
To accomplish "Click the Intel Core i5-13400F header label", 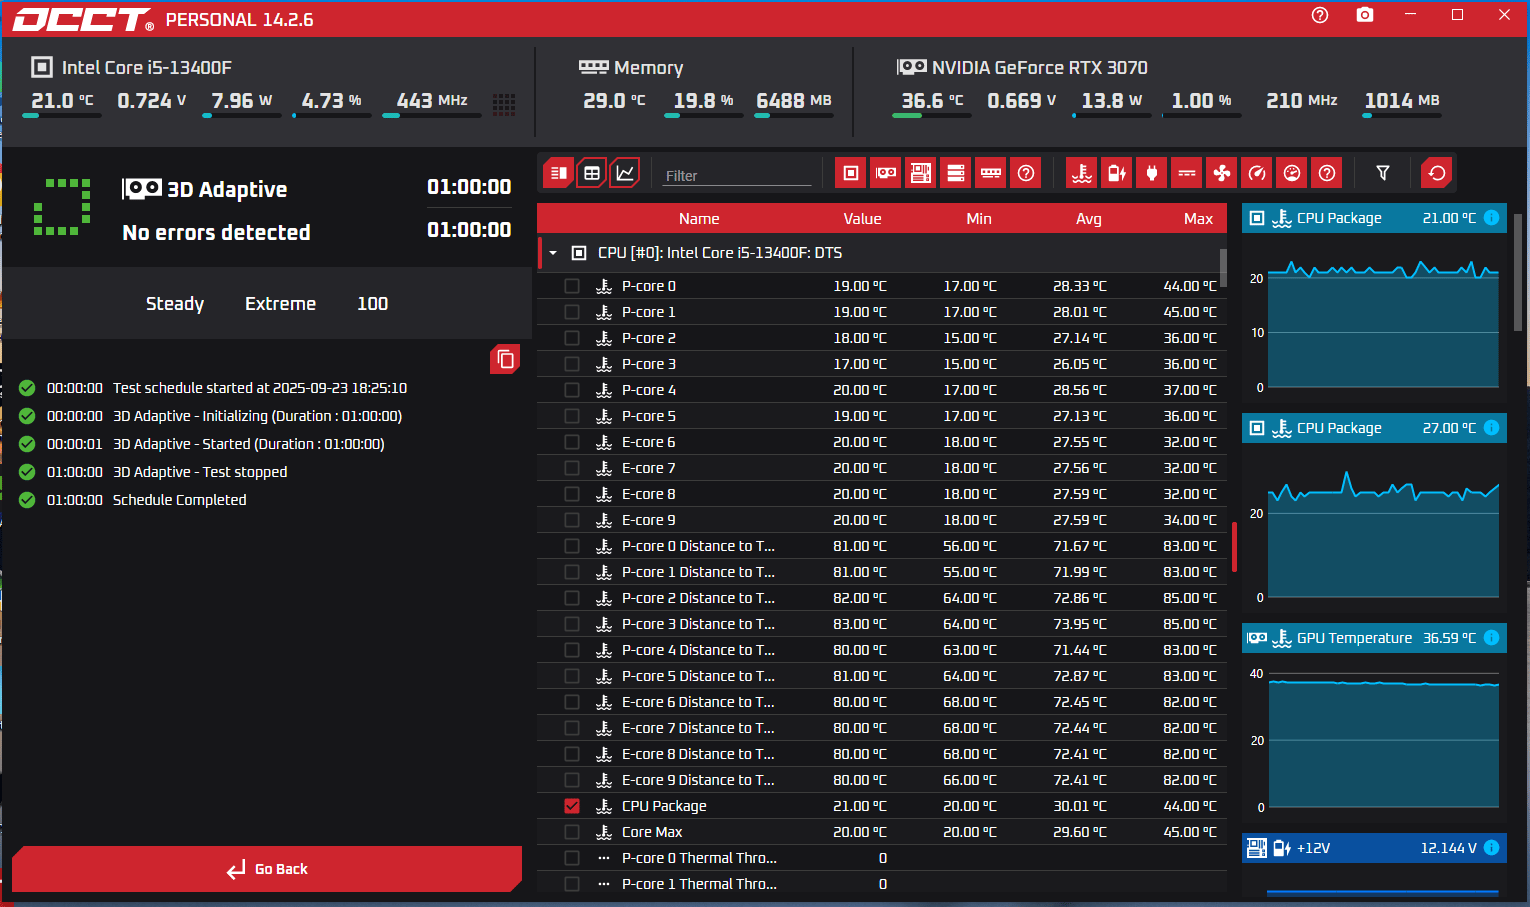I will [x=147, y=68].
